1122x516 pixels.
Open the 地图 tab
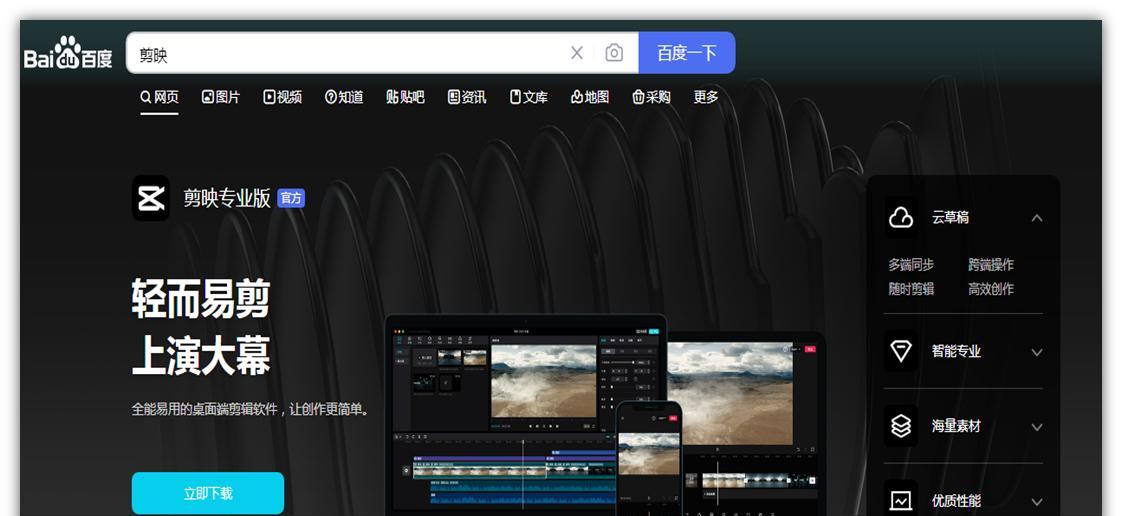tap(590, 97)
